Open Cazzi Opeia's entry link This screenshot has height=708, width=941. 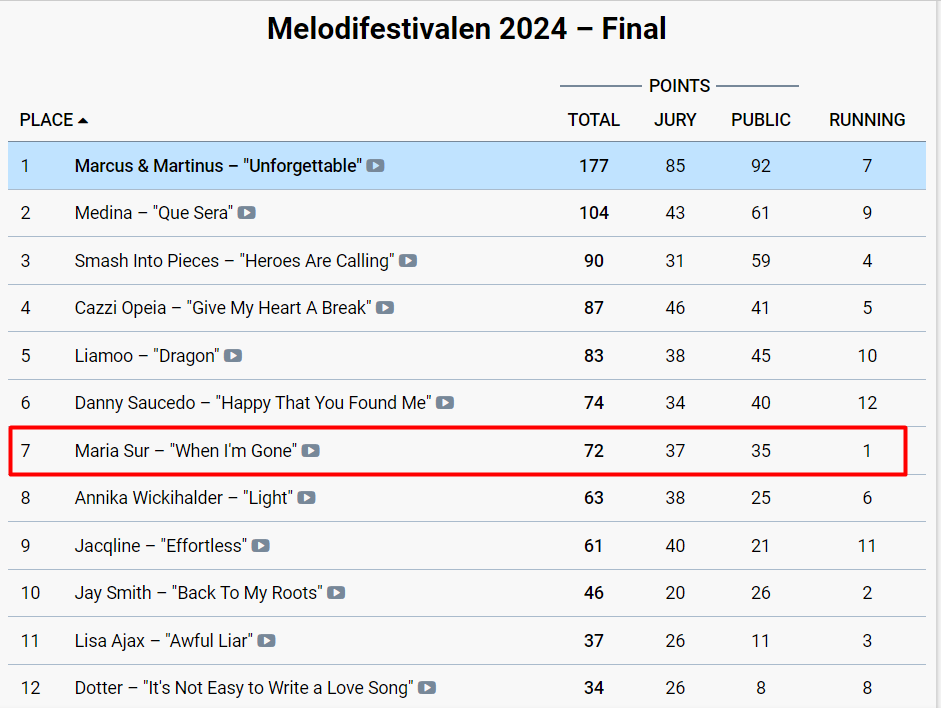[x=222, y=308]
